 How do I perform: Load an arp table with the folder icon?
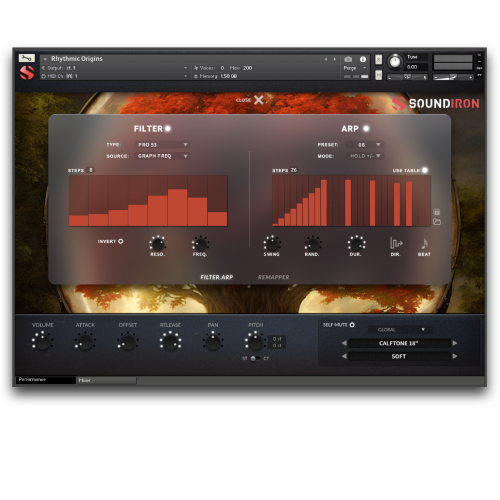[437, 222]
